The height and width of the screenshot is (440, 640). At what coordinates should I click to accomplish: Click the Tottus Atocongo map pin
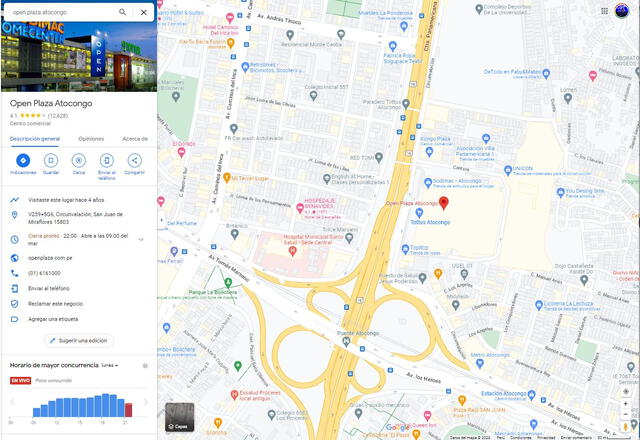(419, 213)
